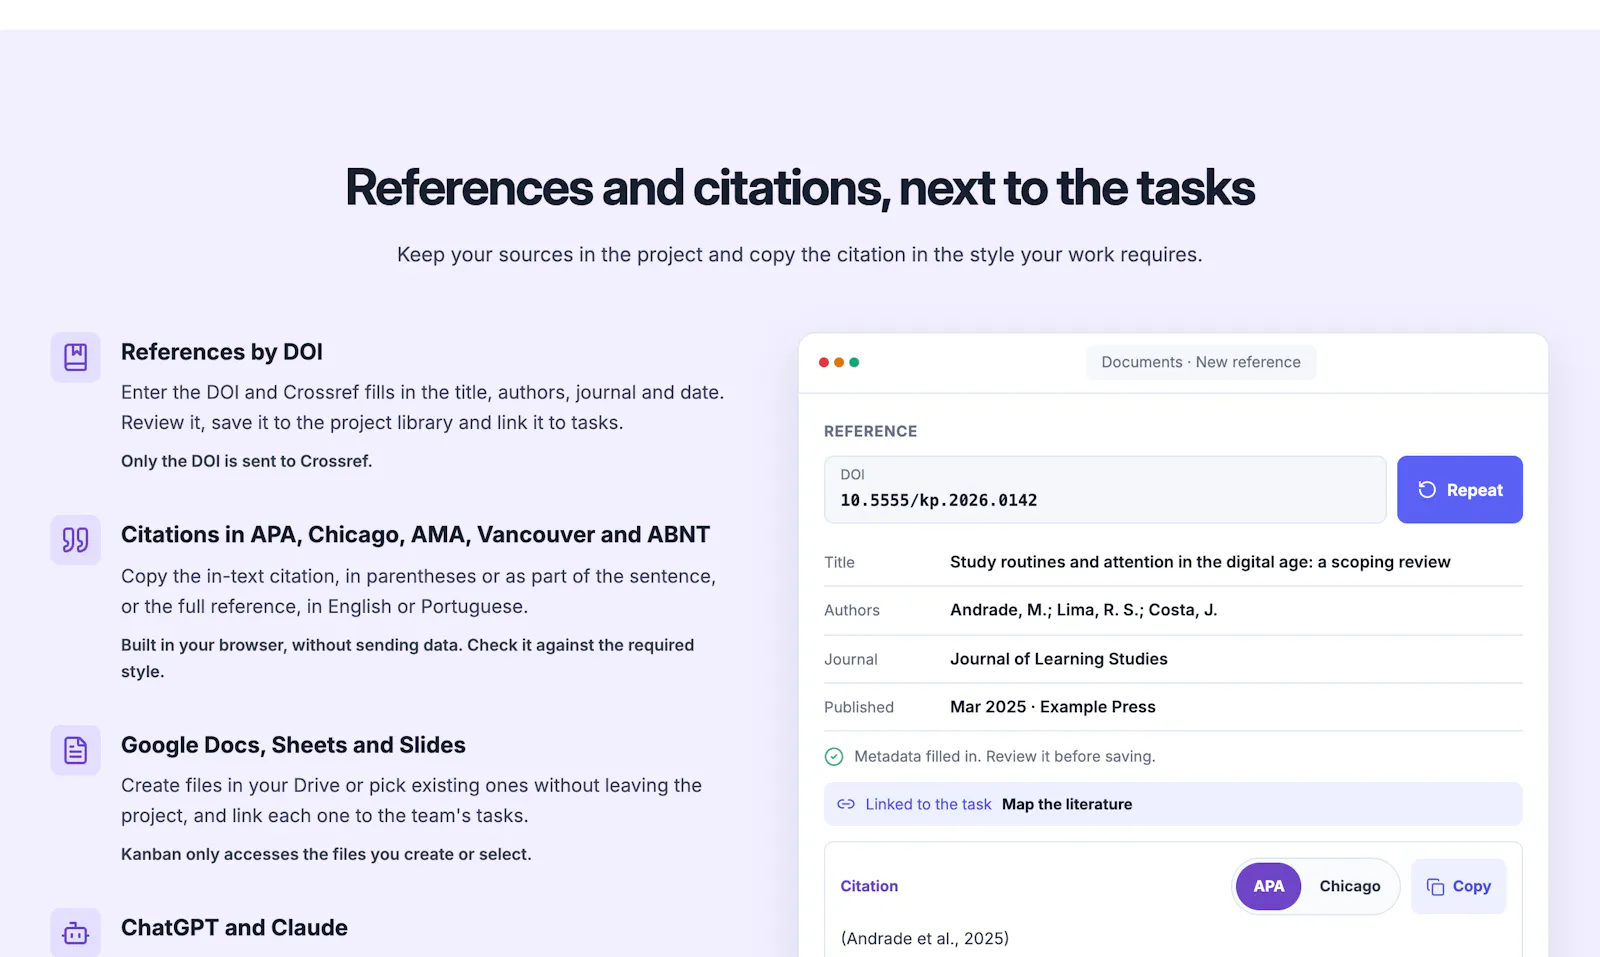Click the Documents · New reference tab label
1600x957 pixels.
[1201, 362]
